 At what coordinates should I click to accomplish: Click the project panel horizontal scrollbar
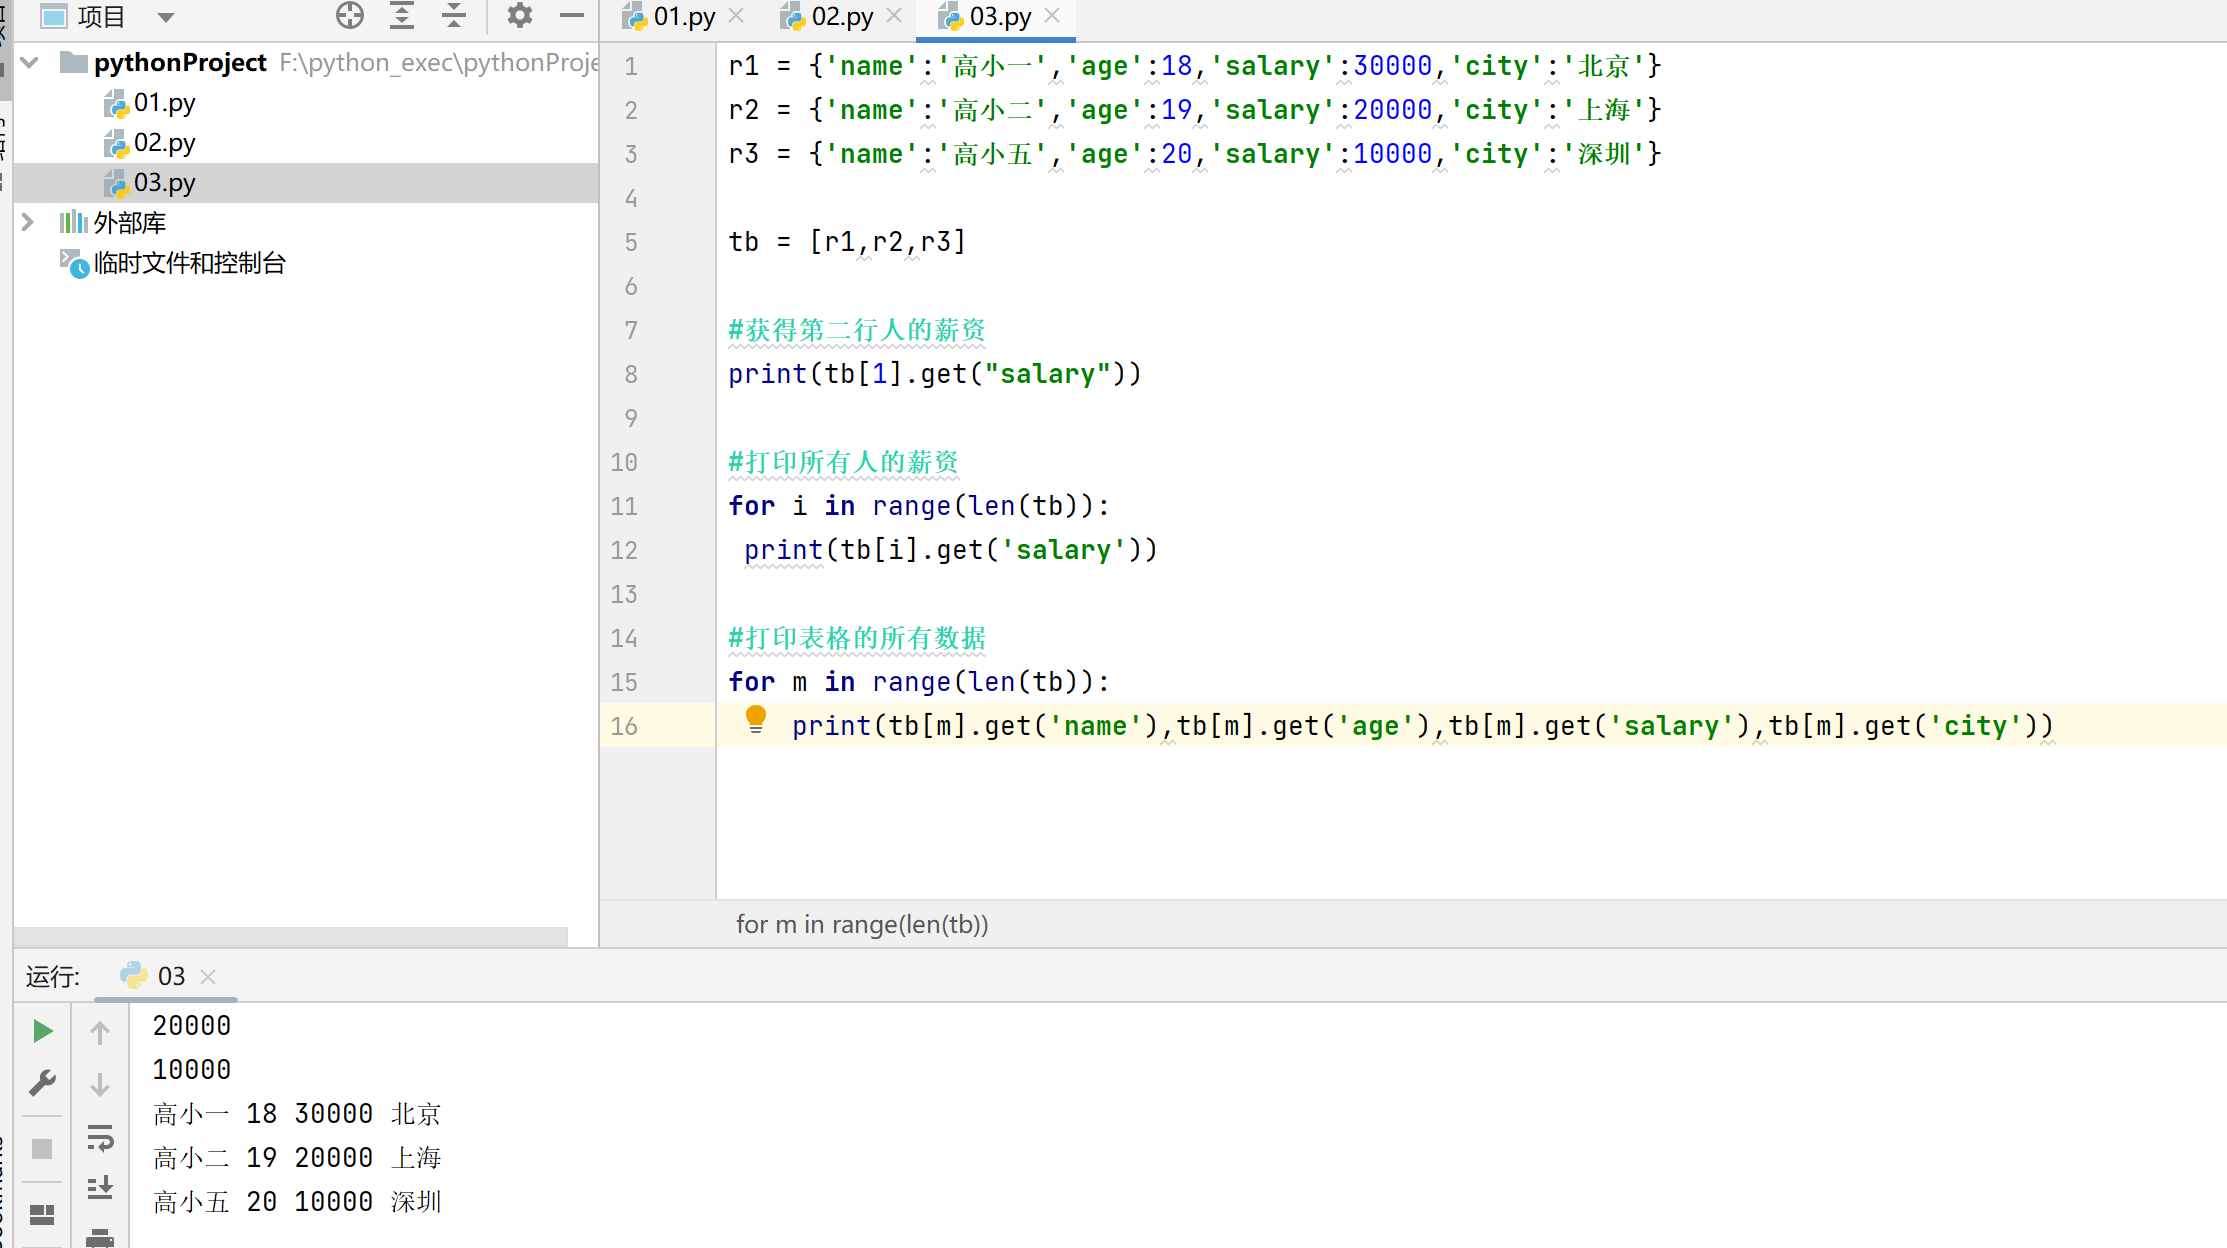290,937
